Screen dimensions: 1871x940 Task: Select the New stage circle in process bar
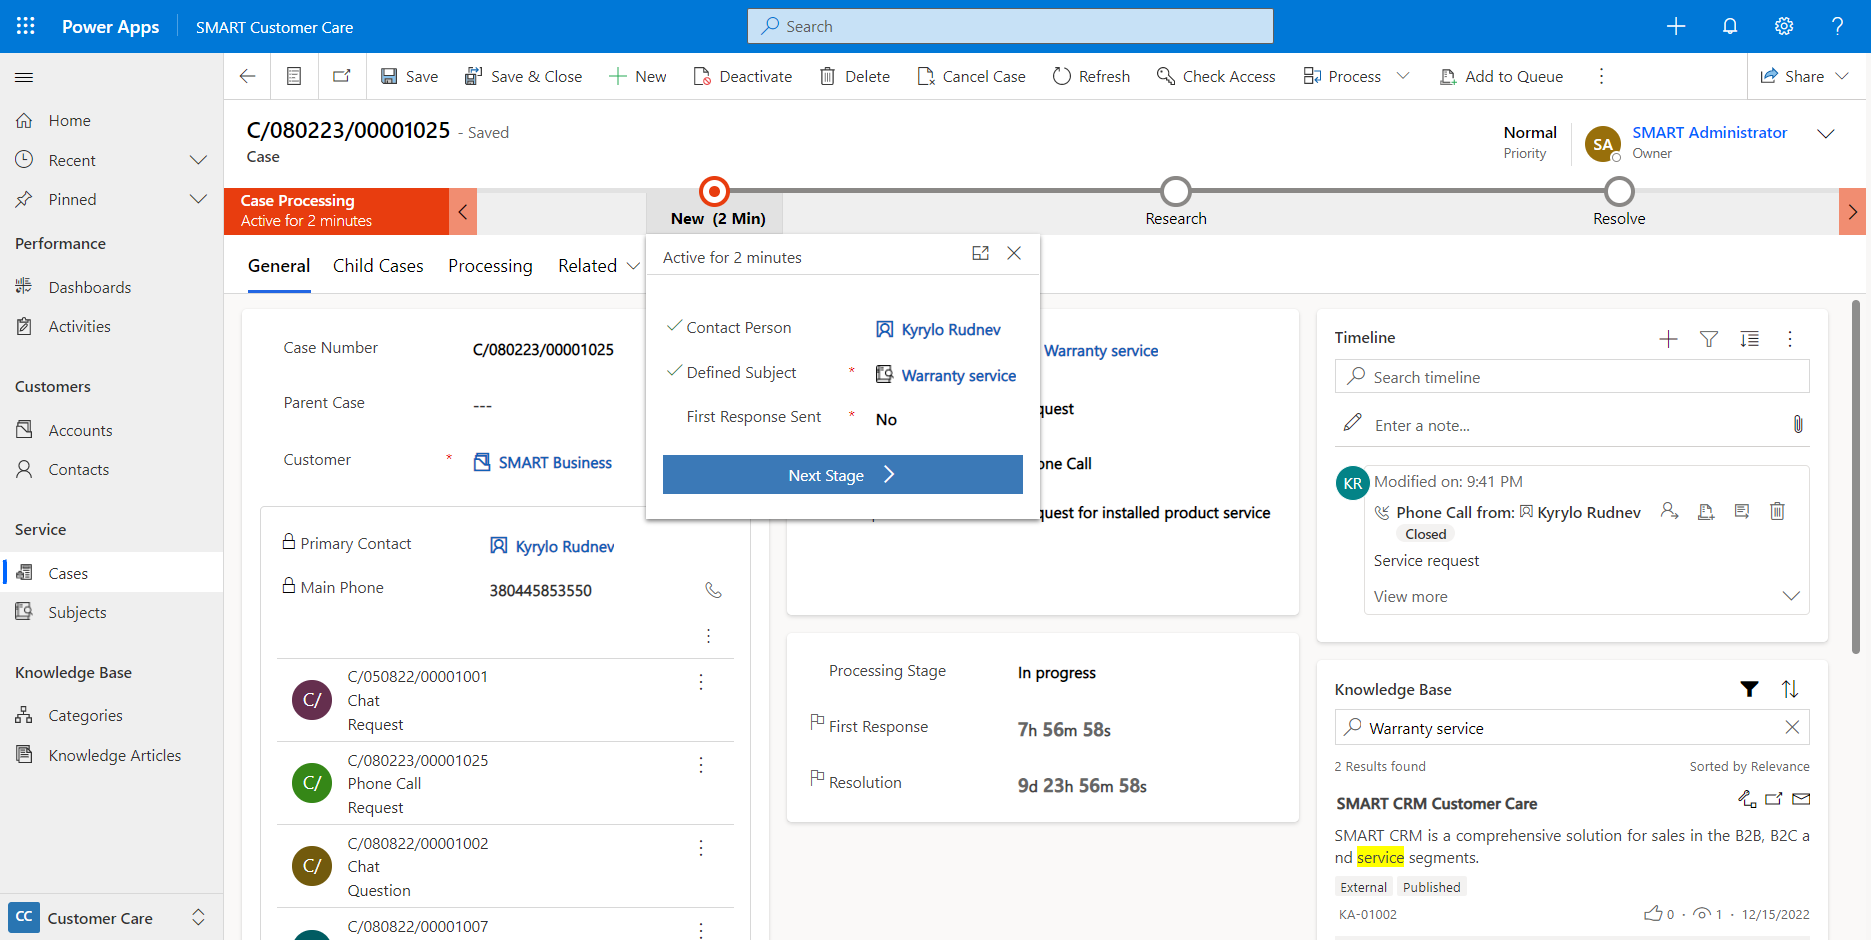pos(714,191)
